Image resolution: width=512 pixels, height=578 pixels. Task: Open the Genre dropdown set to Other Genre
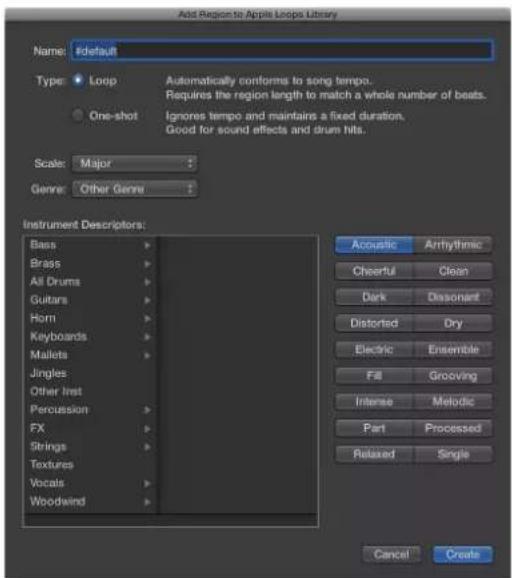[135, 189]
